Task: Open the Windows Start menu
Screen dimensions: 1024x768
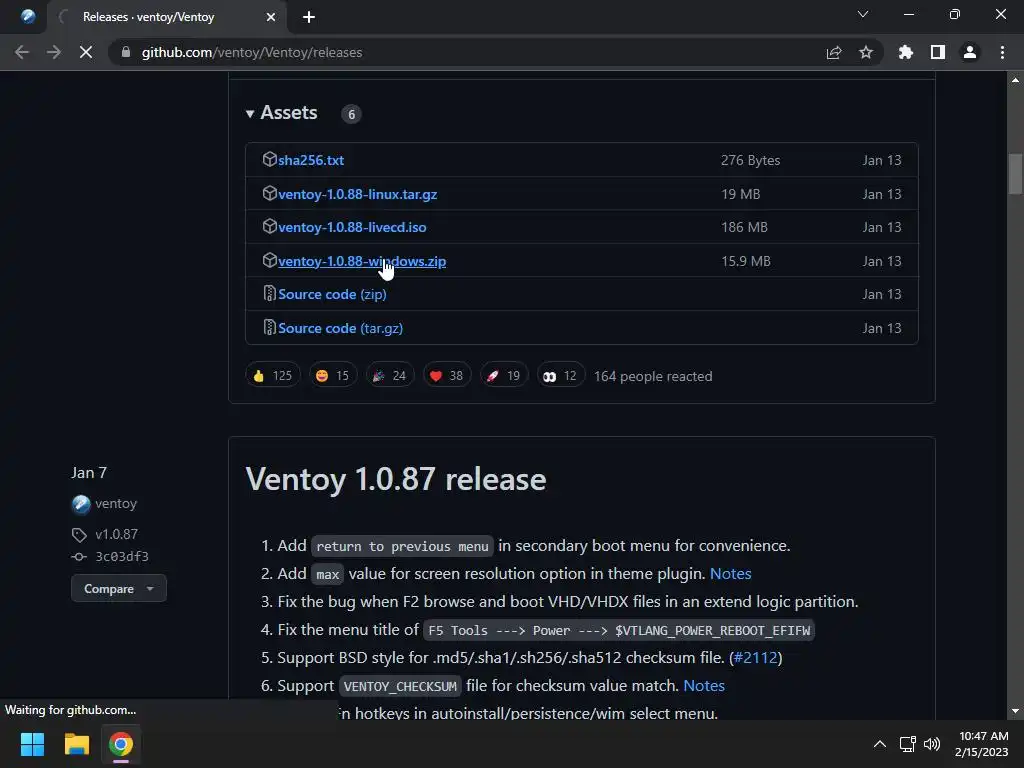Action: pyautogui.click(x=32, y=744)
